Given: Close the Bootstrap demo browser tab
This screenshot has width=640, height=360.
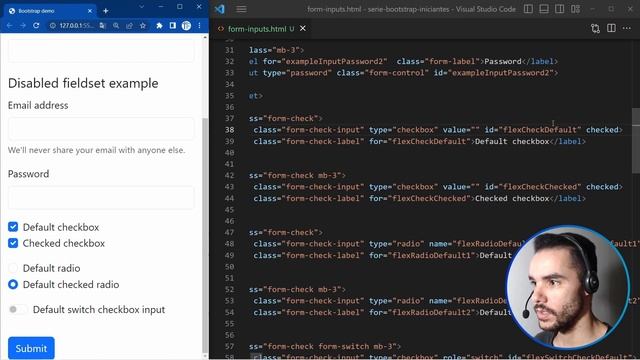Looking at the screenshot, I should click(90, 11).
